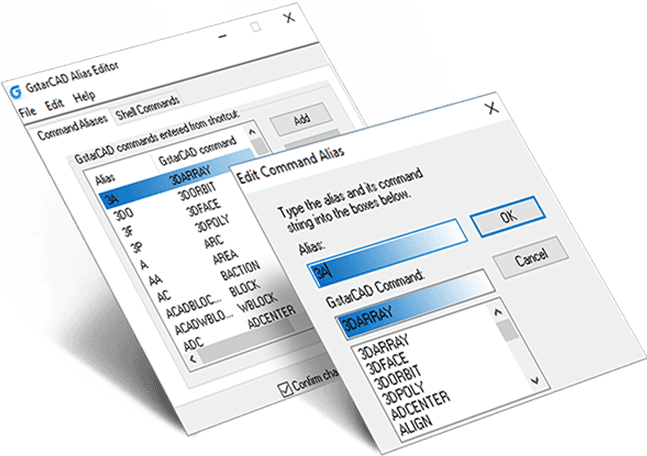The height and width of the screenshot is (456, 647).
Task: Click the Alias input field containing 3A
Action: 388,253
